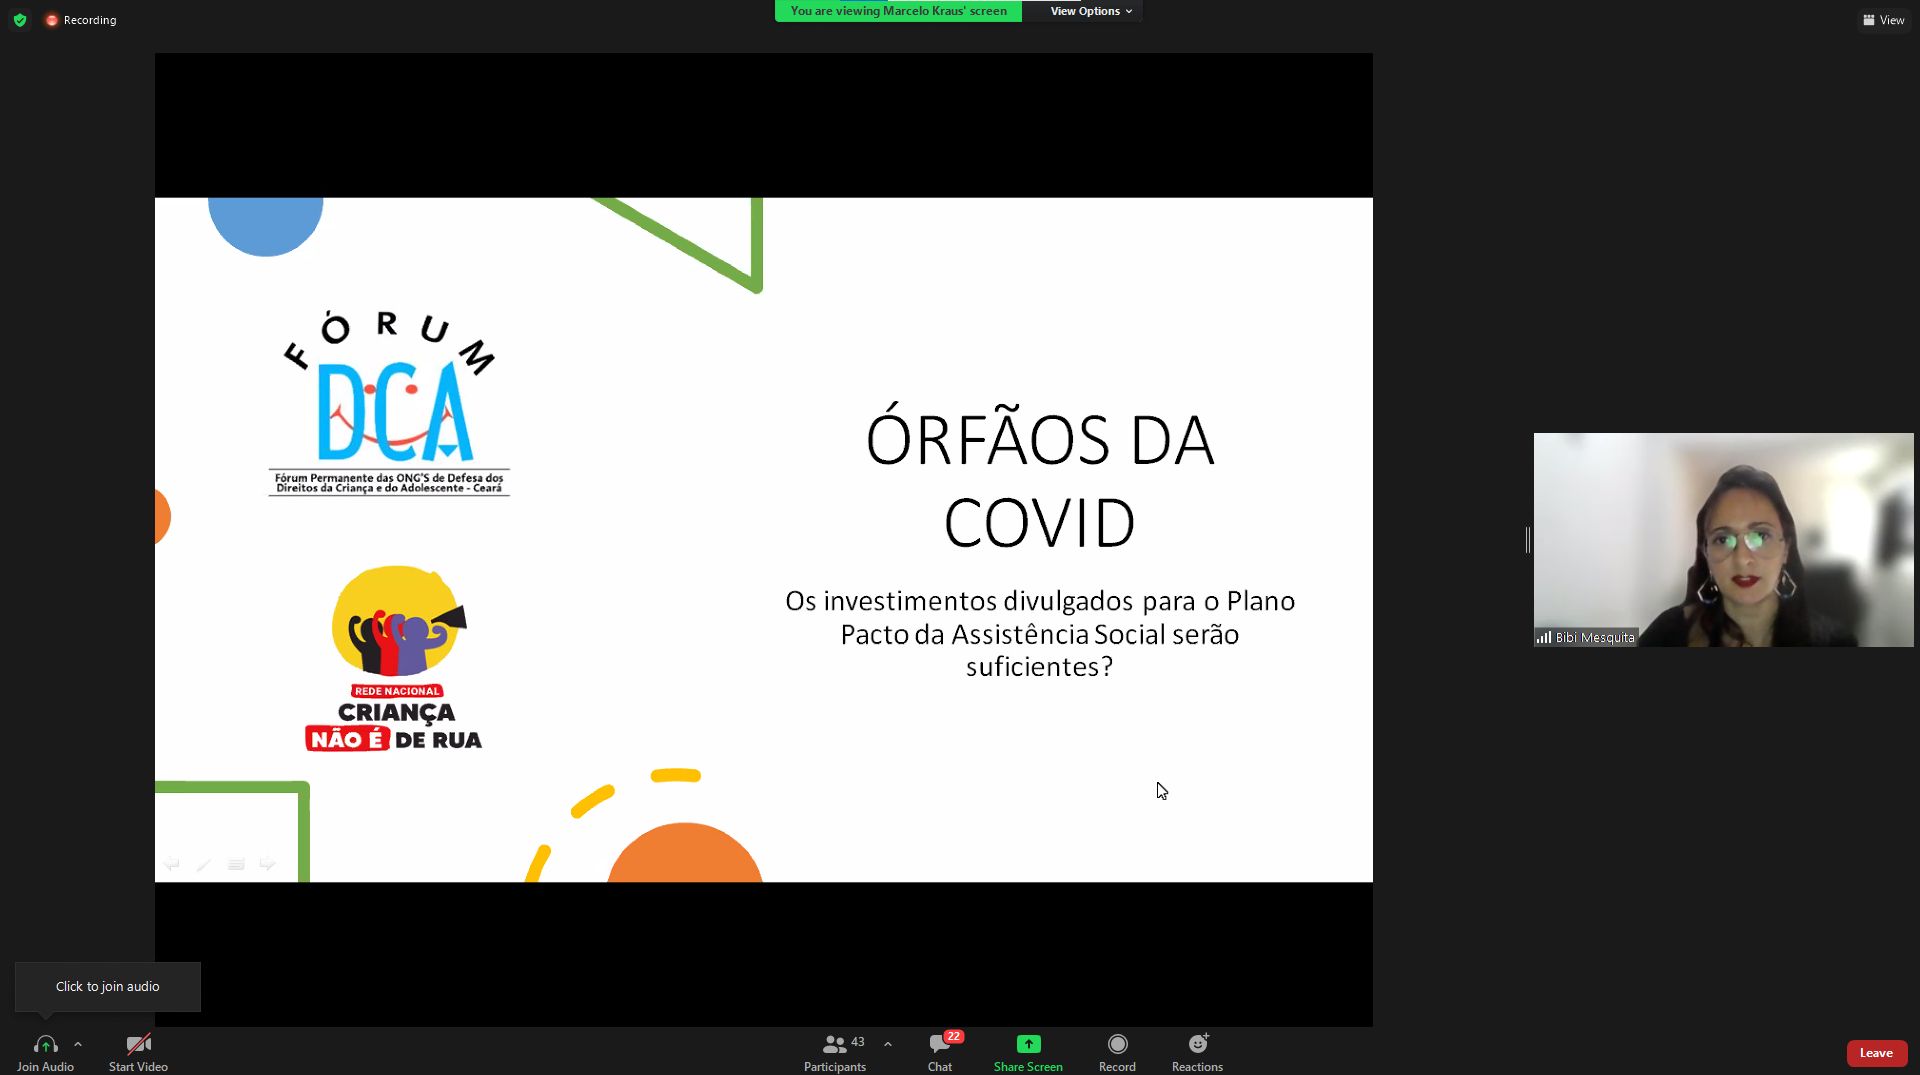Open the Chat with 22 unread messages

point(940,1045)
